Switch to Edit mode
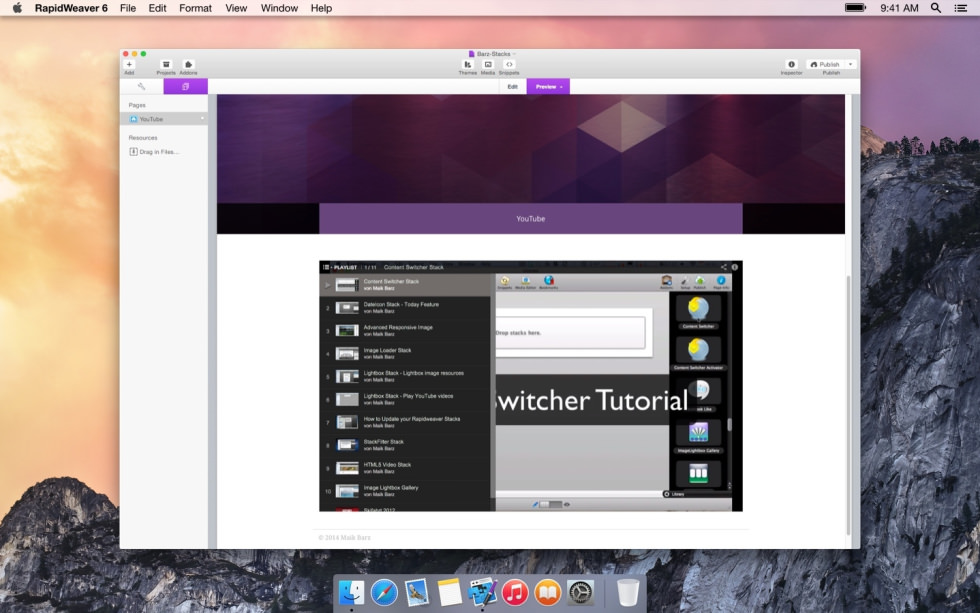The height and width of the screenshot is (613, 980). pos(512,86)
